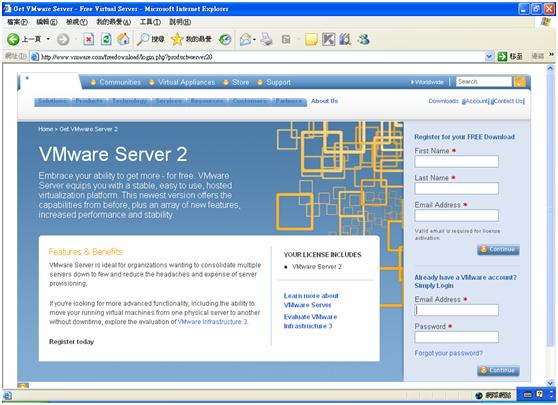Open the Mail icon dropdown arrow
The width and height of the screenshot is (558, 405).
pos(254,40)
